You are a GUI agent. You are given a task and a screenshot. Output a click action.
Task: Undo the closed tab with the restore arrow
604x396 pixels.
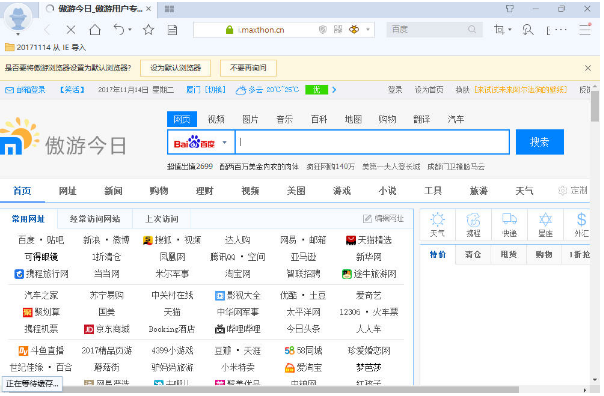[x=119, y=29]
